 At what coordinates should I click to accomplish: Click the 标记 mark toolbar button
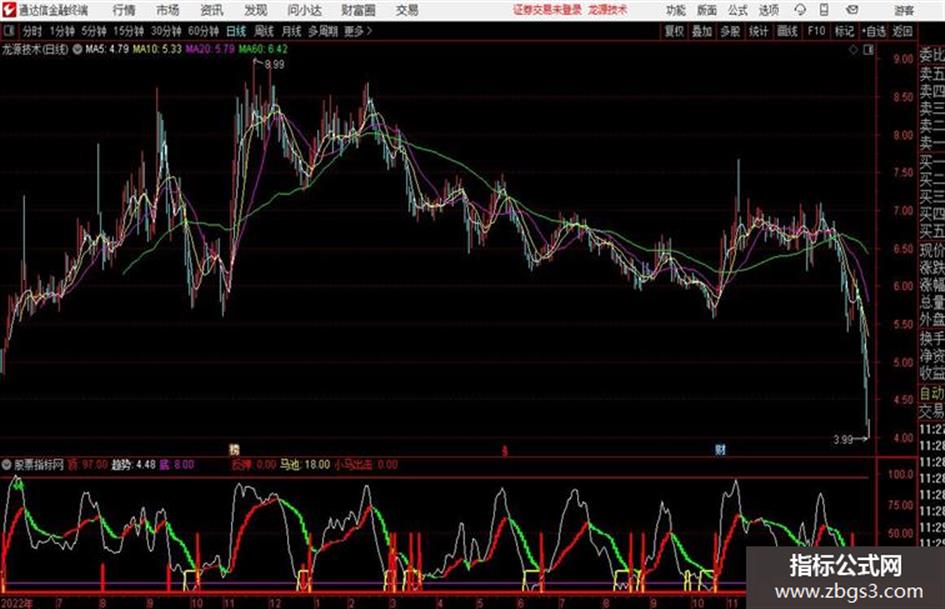844,31
